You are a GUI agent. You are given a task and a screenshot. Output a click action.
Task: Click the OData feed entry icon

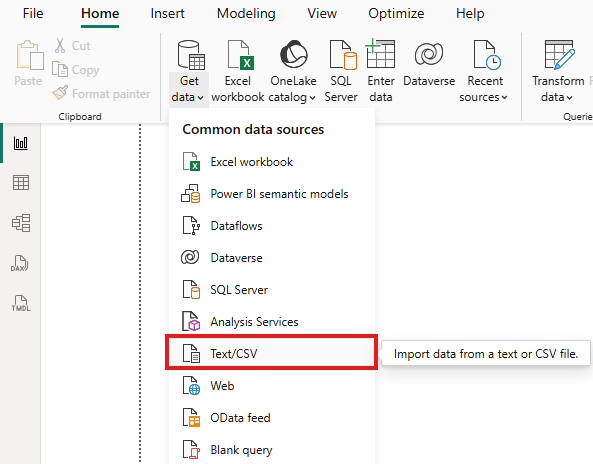coord(191,417)
